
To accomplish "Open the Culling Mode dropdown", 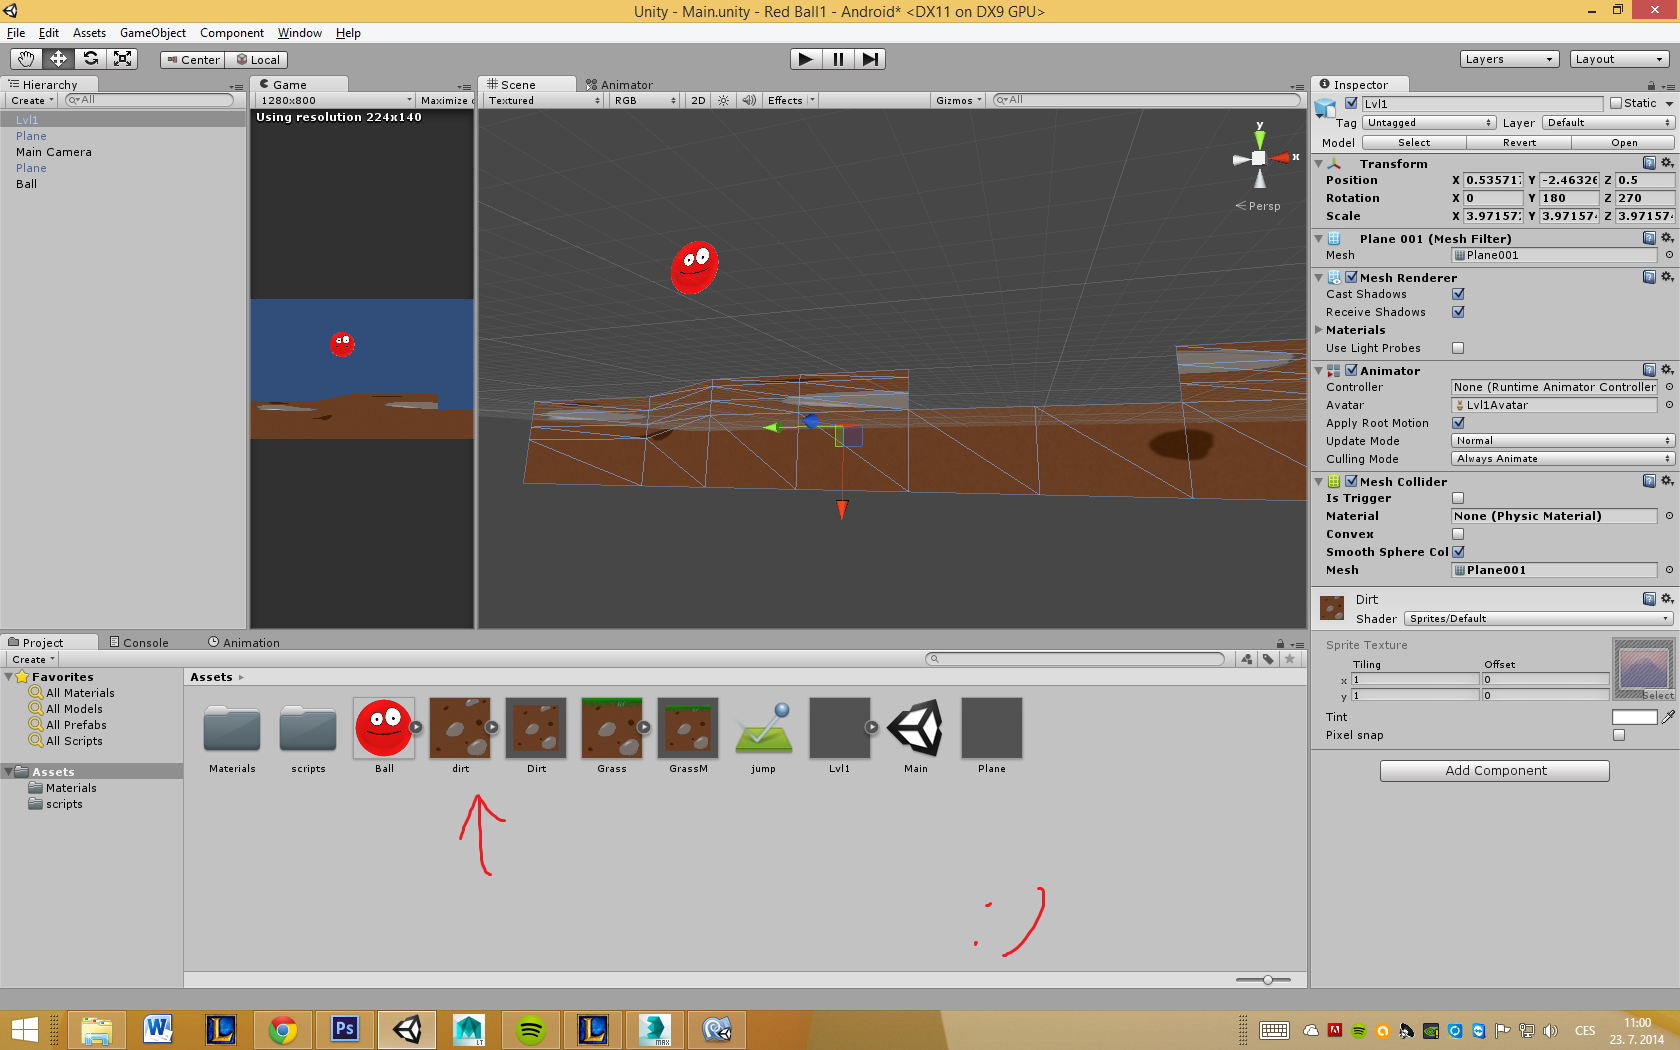I will click(1562, 459).
